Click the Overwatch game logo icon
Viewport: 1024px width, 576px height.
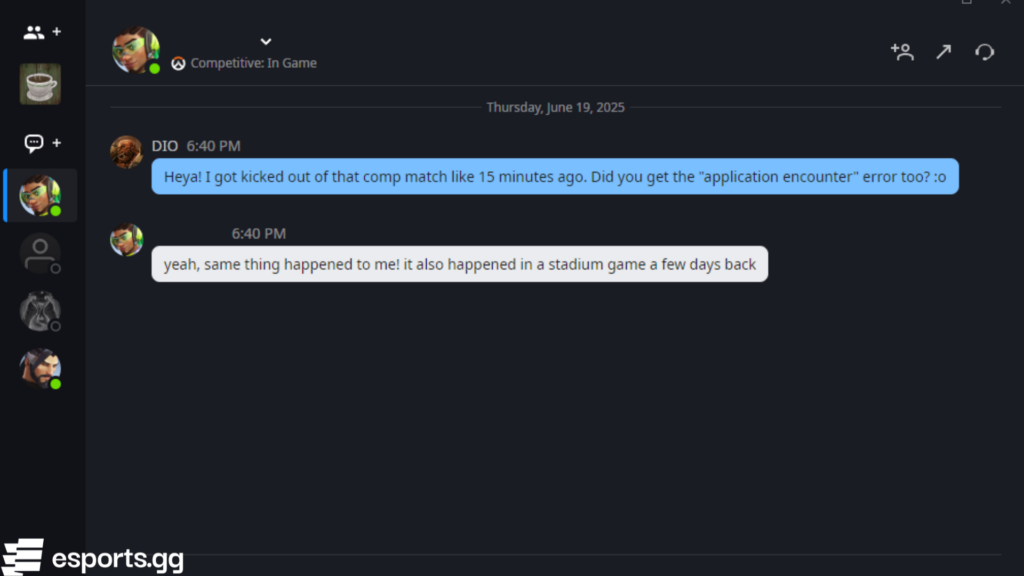[178, 63]
